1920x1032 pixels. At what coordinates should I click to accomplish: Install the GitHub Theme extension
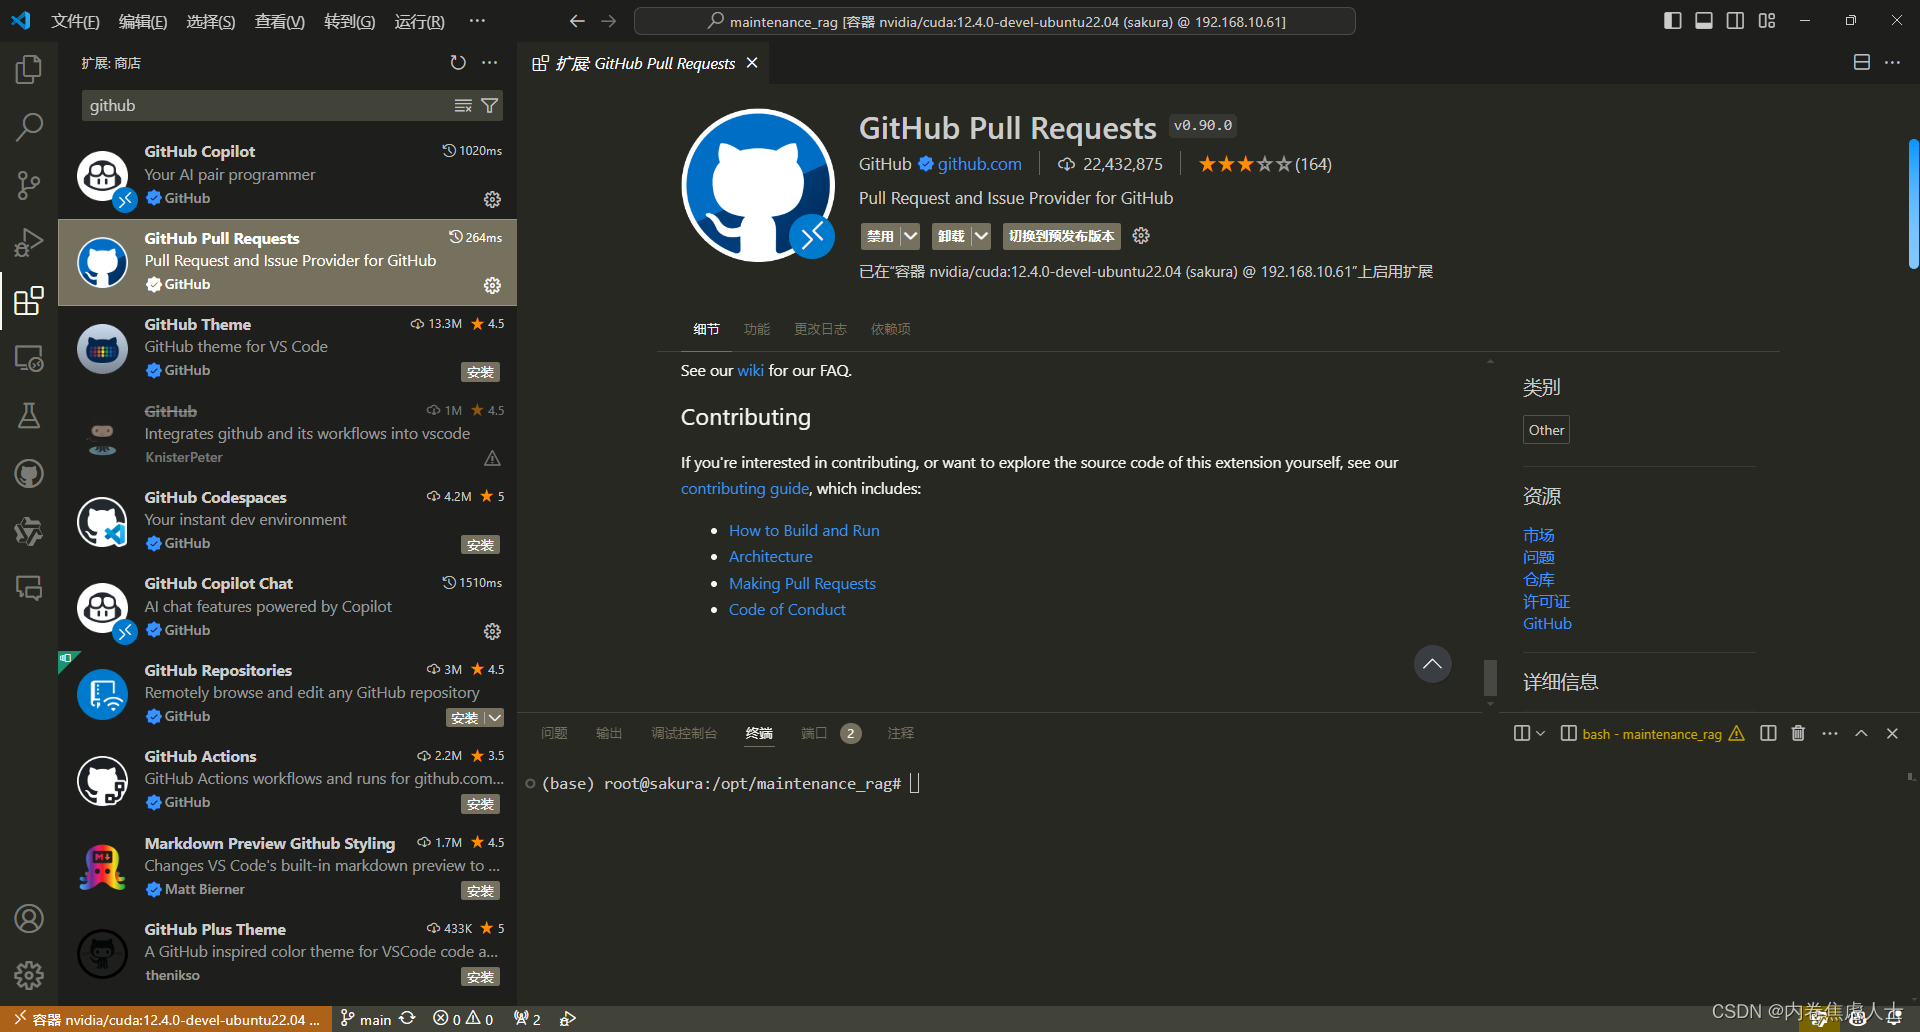pyautogui.click(x=480, y=372)
